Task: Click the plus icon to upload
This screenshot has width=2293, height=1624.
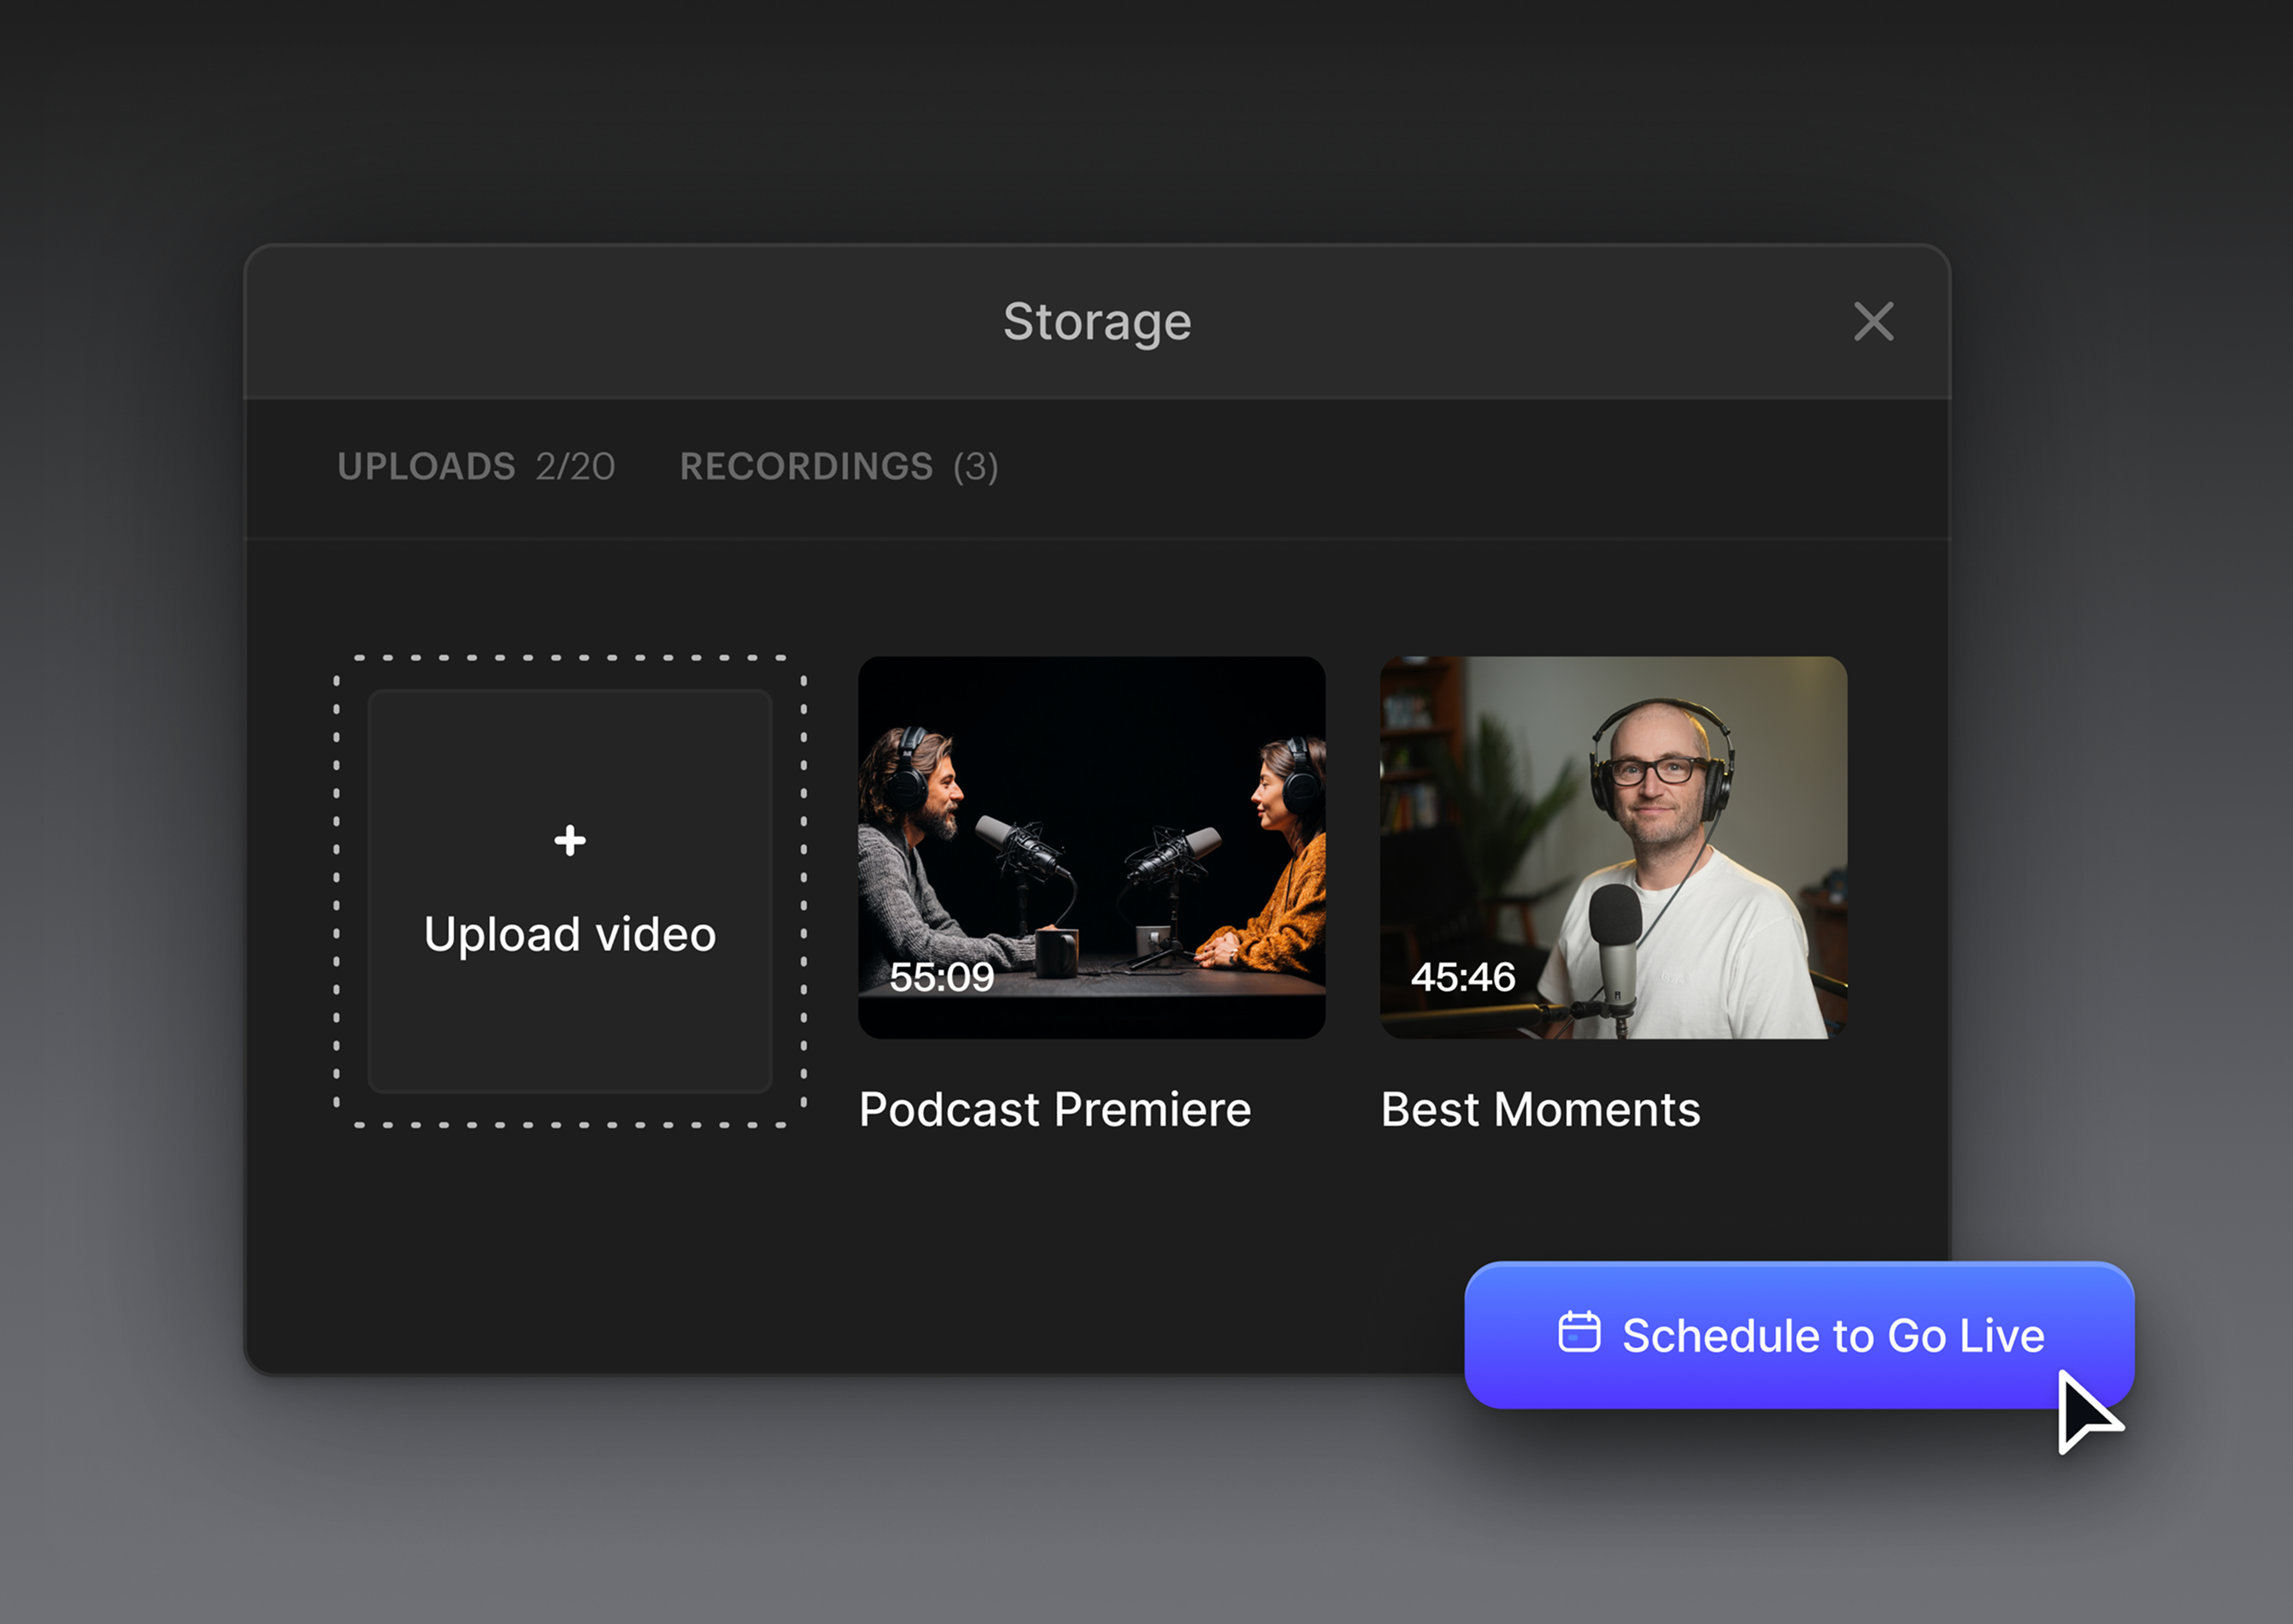Action: pos(570,840)
